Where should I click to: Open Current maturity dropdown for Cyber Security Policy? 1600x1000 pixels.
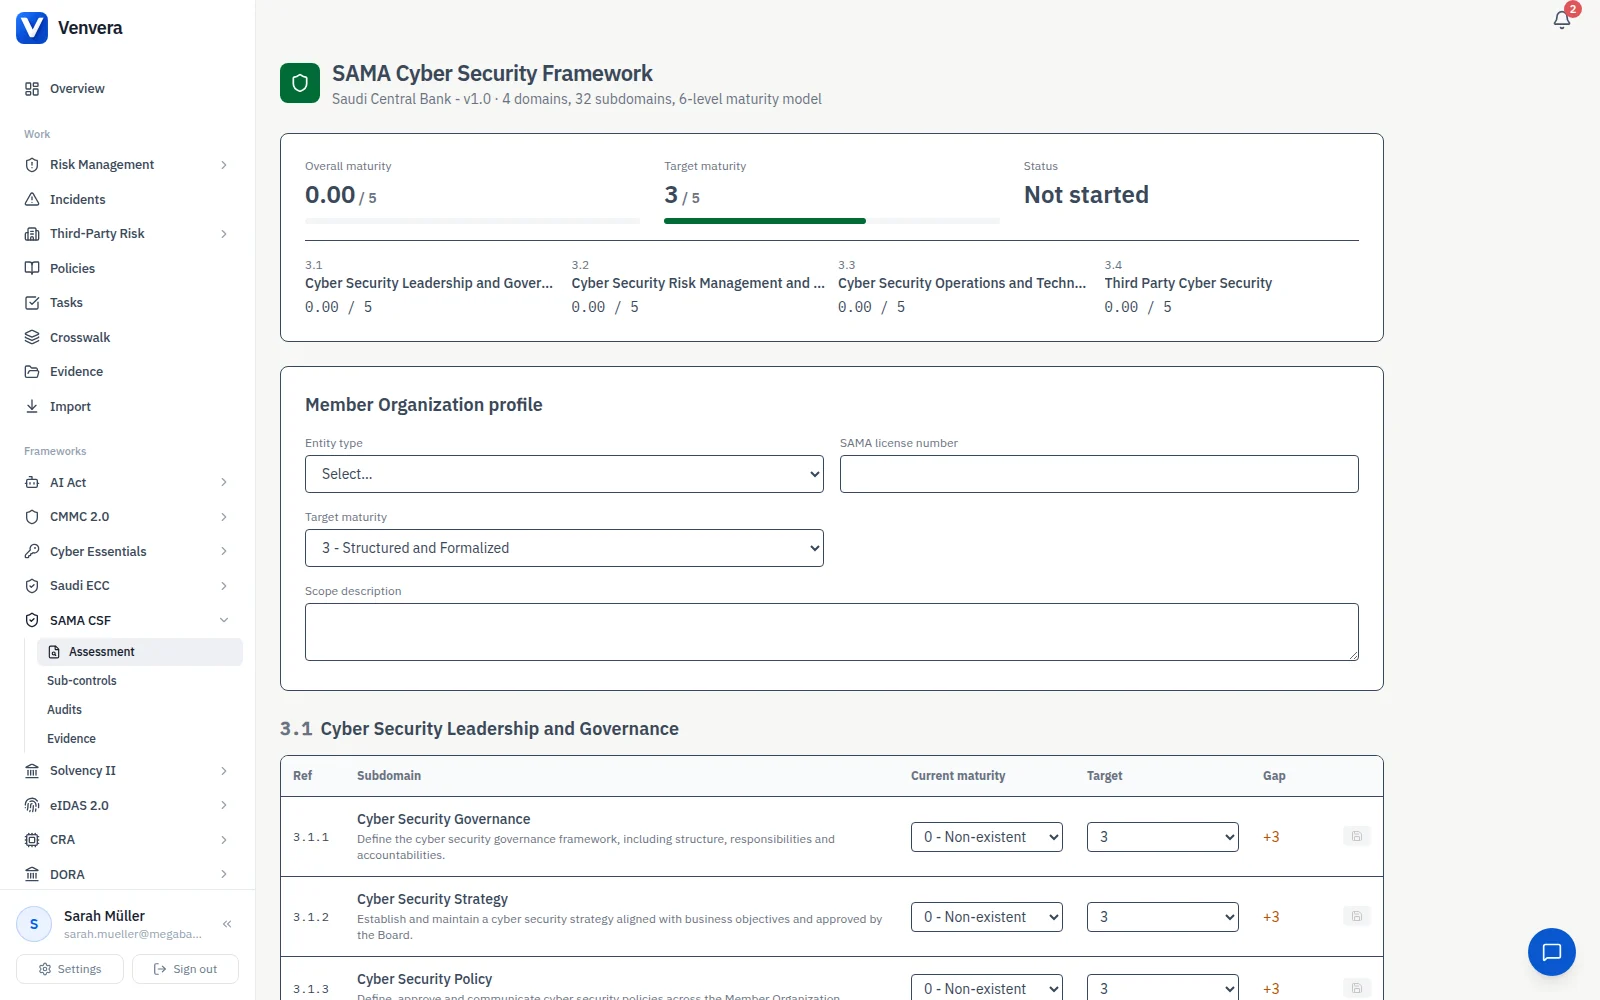click(987, 988)
